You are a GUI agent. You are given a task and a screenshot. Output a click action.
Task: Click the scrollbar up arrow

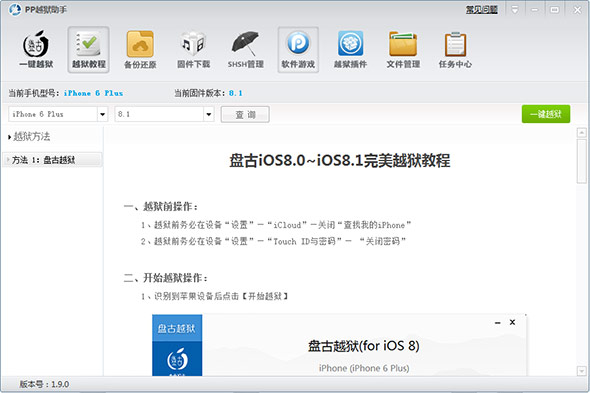(581, 133)
